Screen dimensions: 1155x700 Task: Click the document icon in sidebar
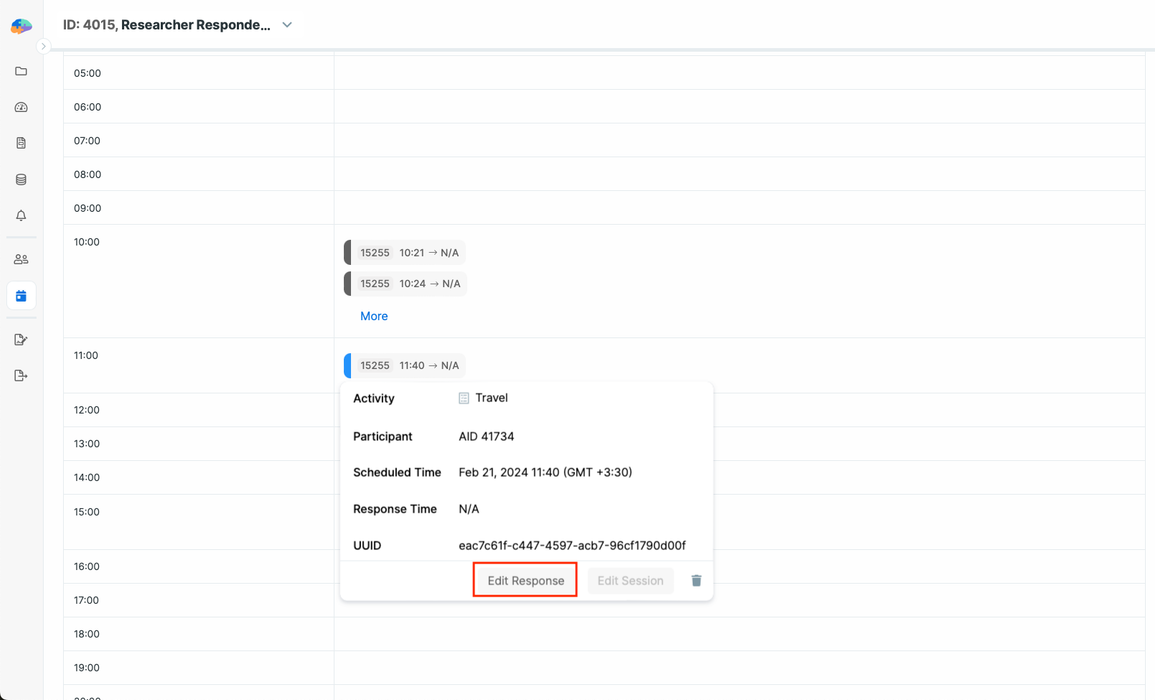(21, 143)
